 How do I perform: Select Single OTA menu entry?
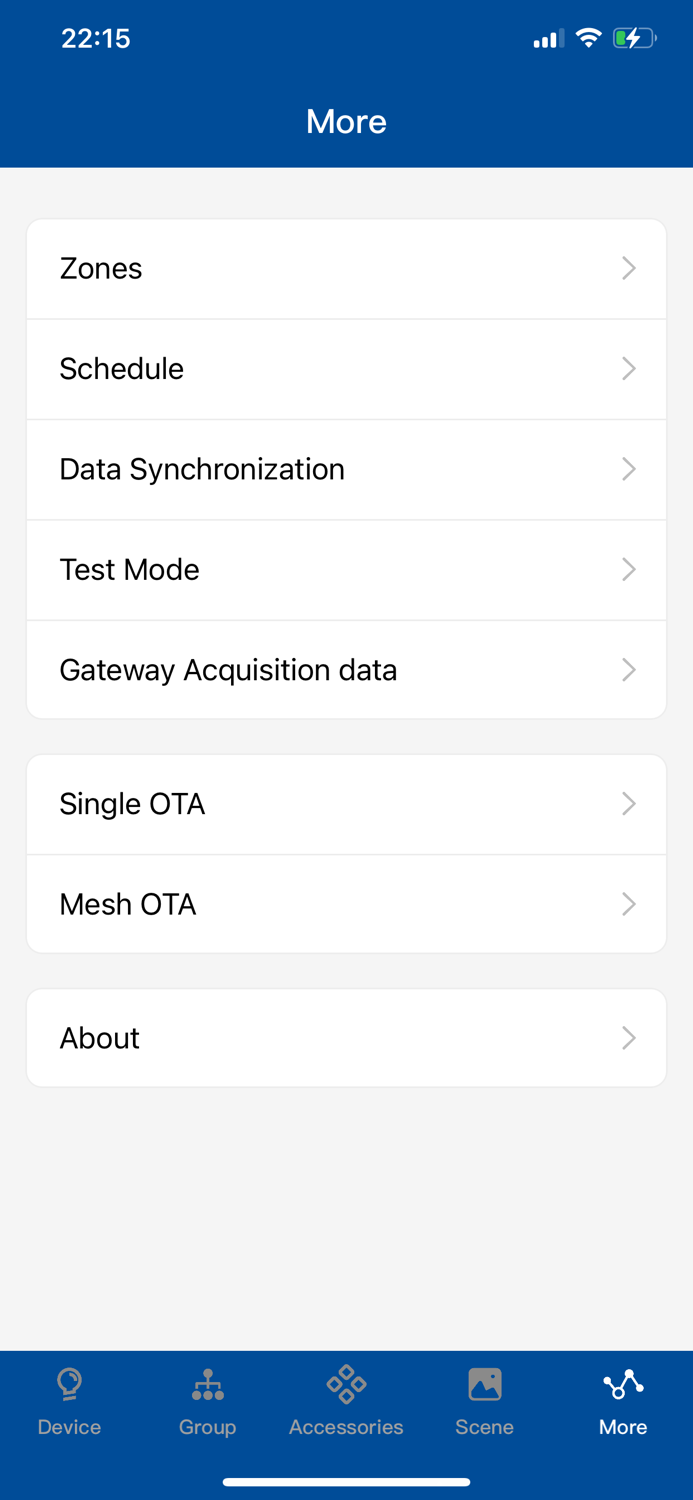132,804
